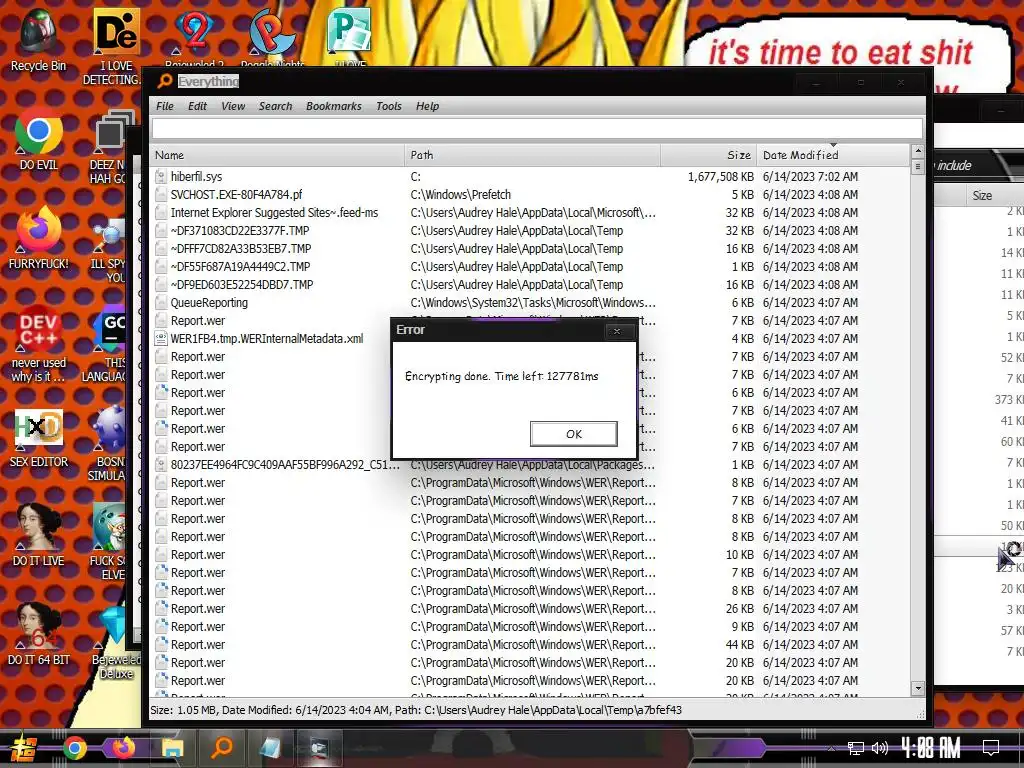Click OK in the Error dialog
Image resolution: width=1024 pixels, height=768 pixels.
pyautogui.click(x=573, y=434)
